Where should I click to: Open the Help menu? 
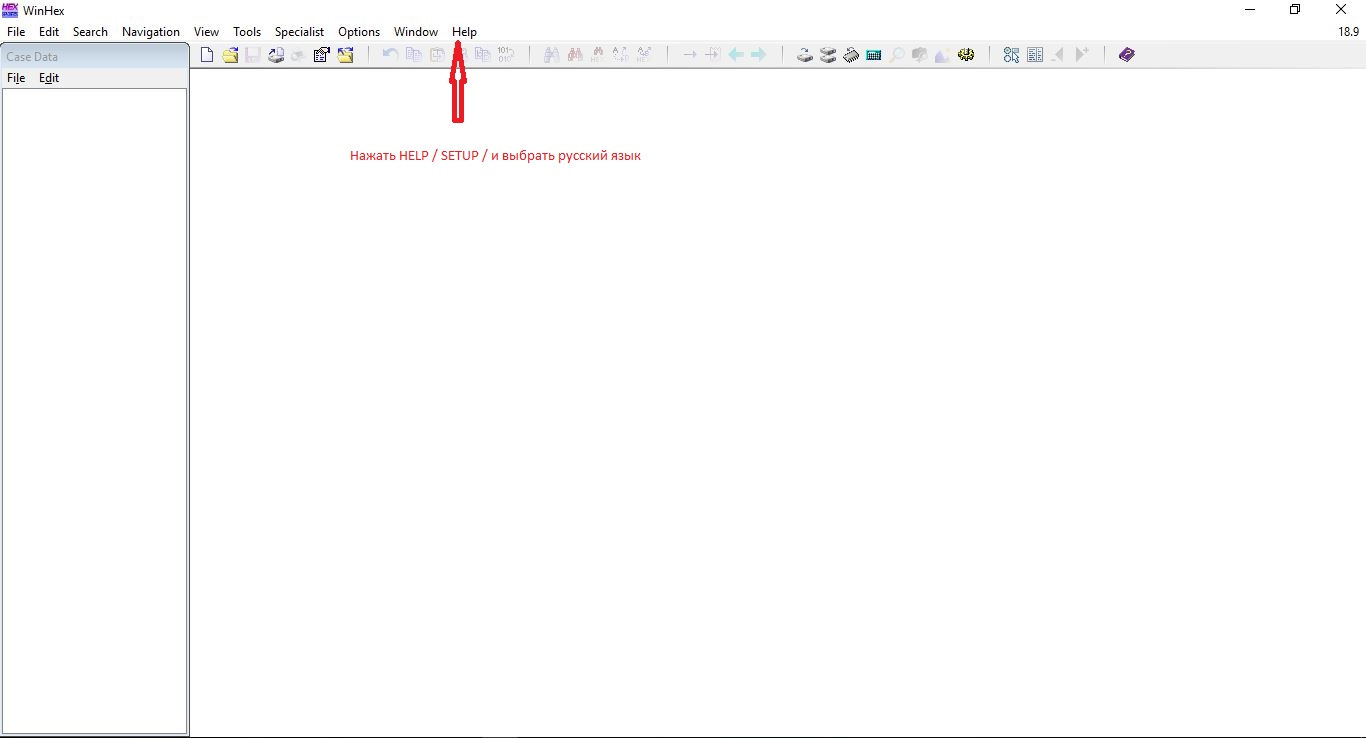click(x=464, y=32)
